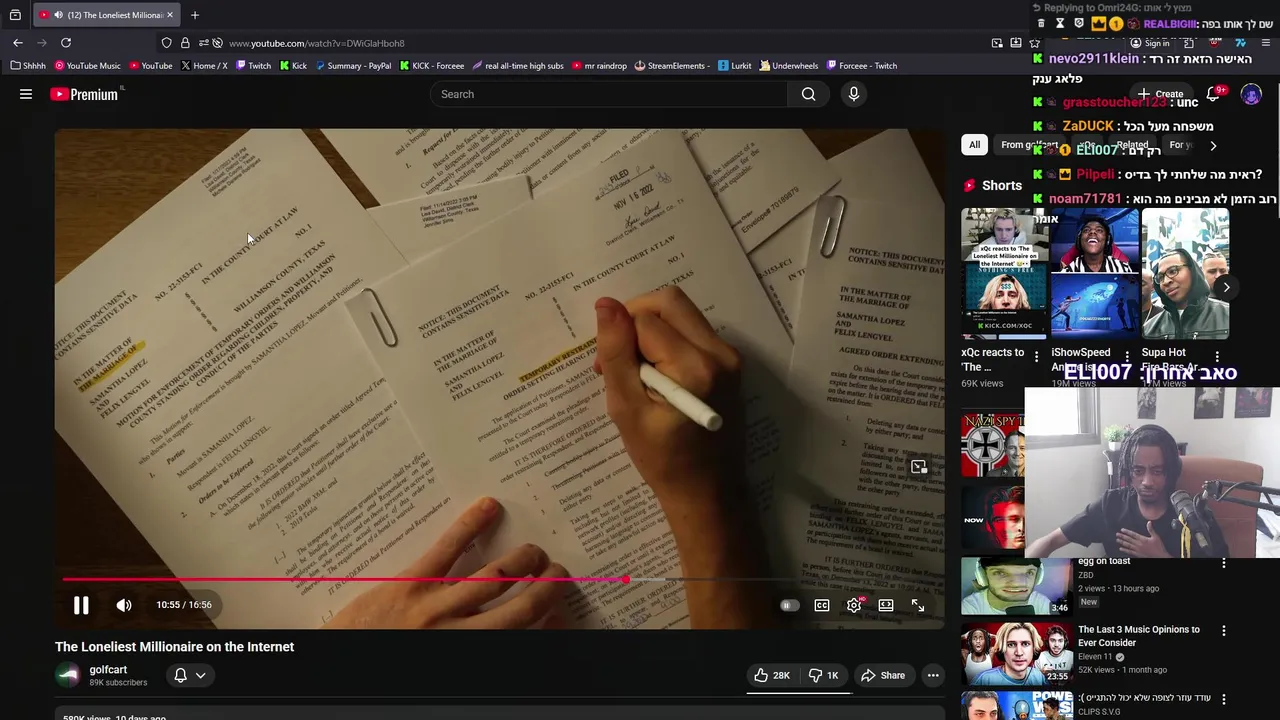The image size is (1280, 720).
Task: Go to the YouTube Premium home logo
Action: pyautogui.click(x=84, y=94)
